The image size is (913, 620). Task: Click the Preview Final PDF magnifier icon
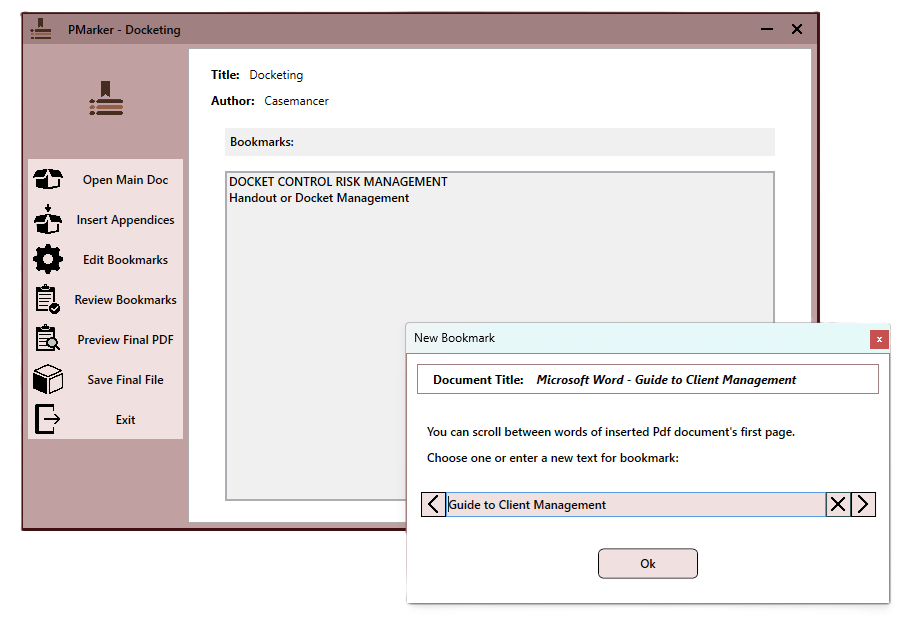[48, 340]
